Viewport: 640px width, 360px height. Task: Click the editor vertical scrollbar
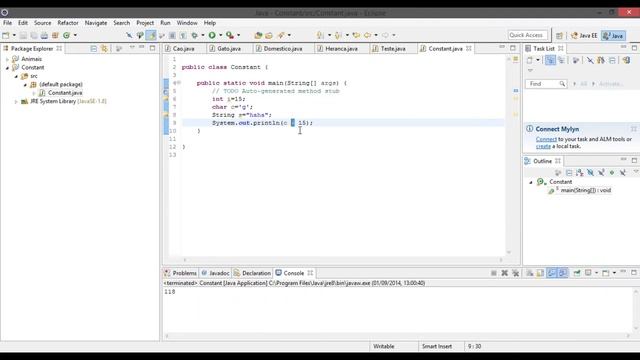point(509,155)
